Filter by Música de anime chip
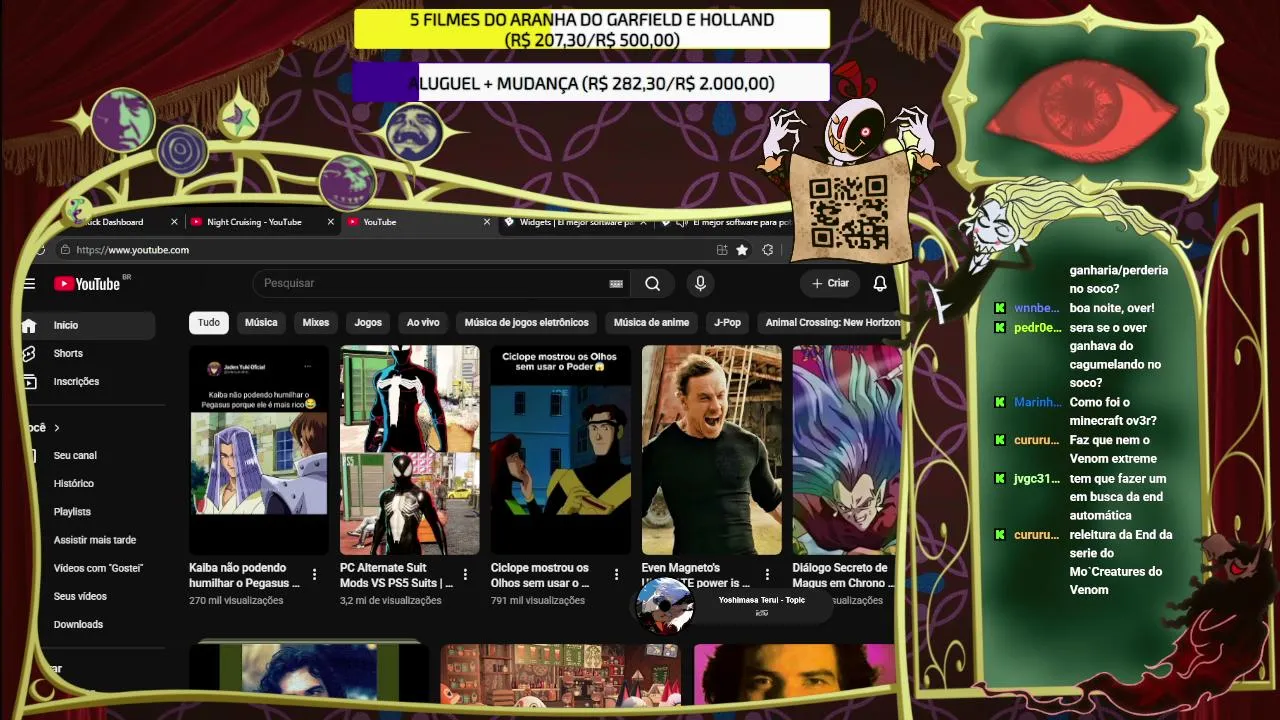Image resolution: width=1280 pixels, height=720 pixels. (651, 323)
